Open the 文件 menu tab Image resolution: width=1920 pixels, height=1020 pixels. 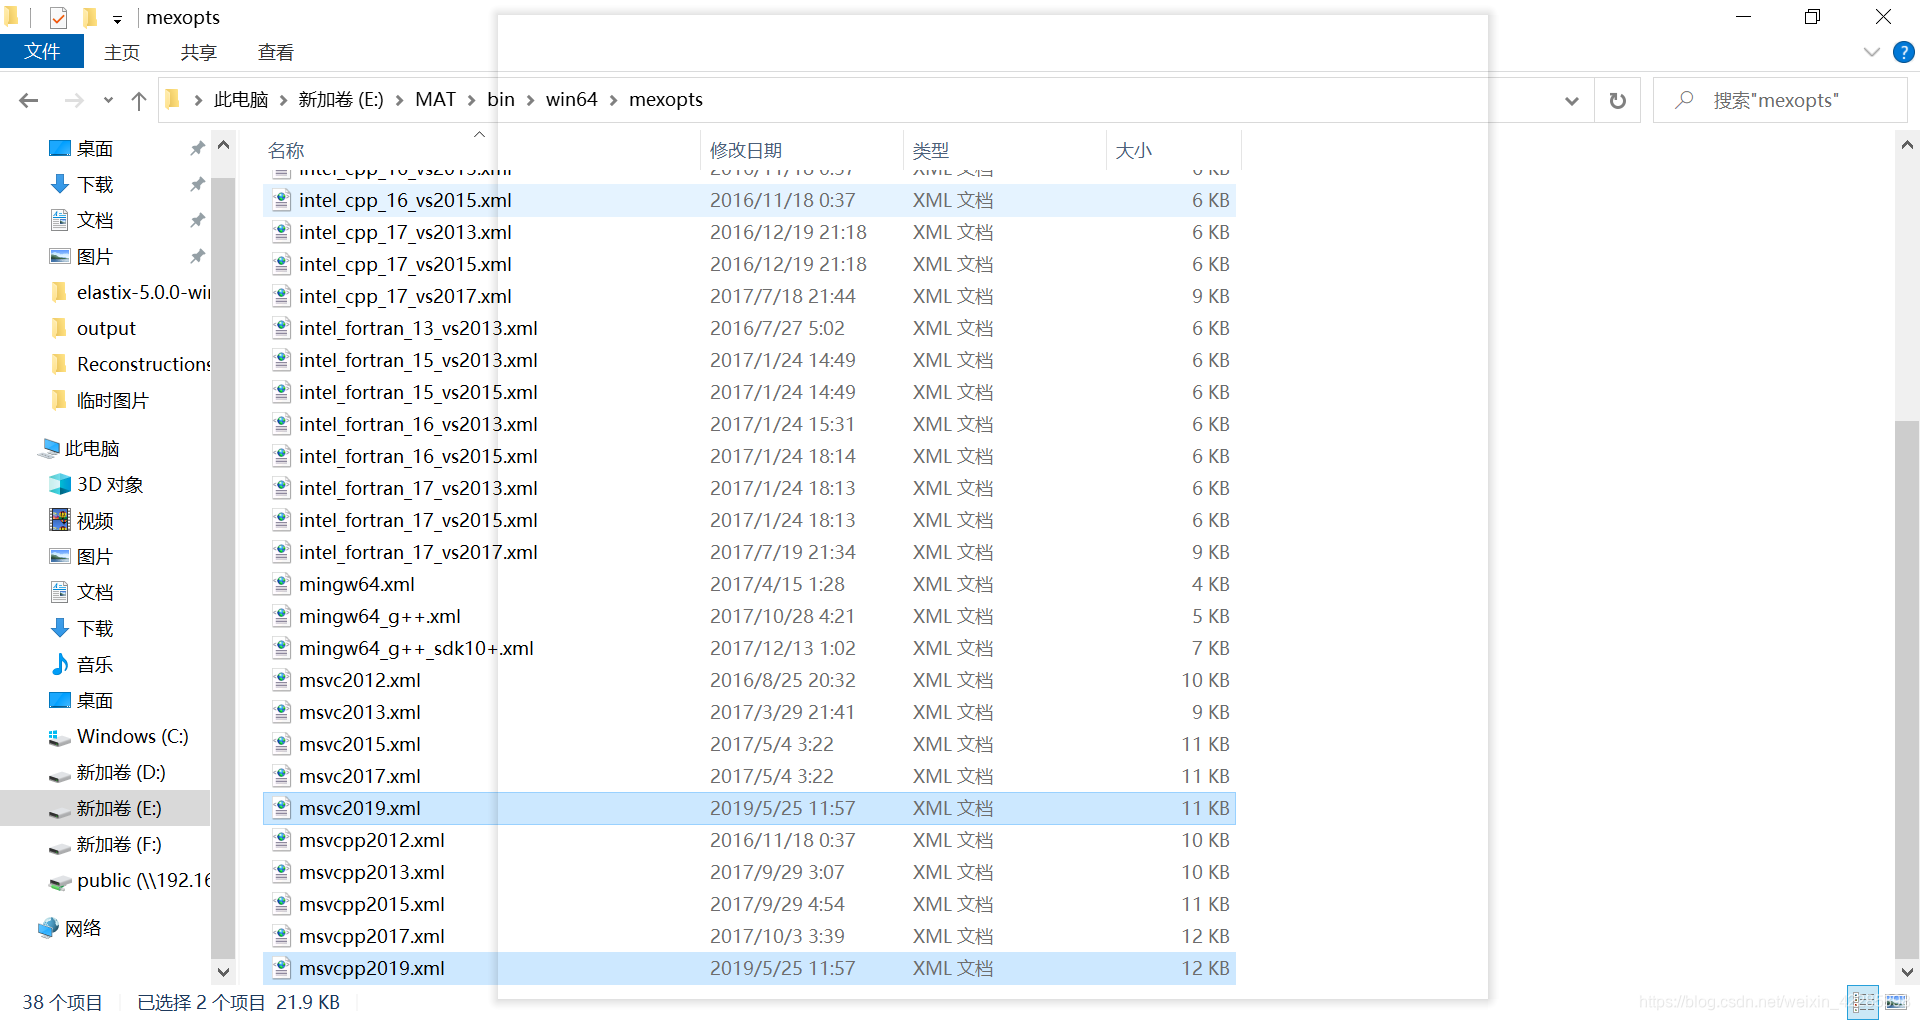click(42, 52)
